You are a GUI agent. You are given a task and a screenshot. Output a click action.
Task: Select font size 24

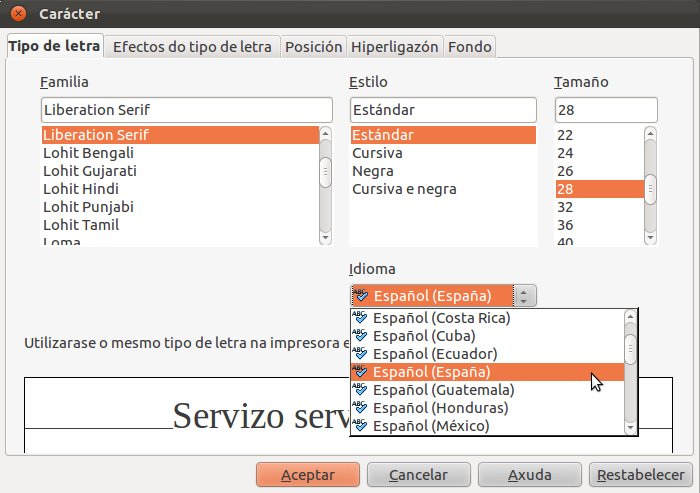(x=600, y=153)
